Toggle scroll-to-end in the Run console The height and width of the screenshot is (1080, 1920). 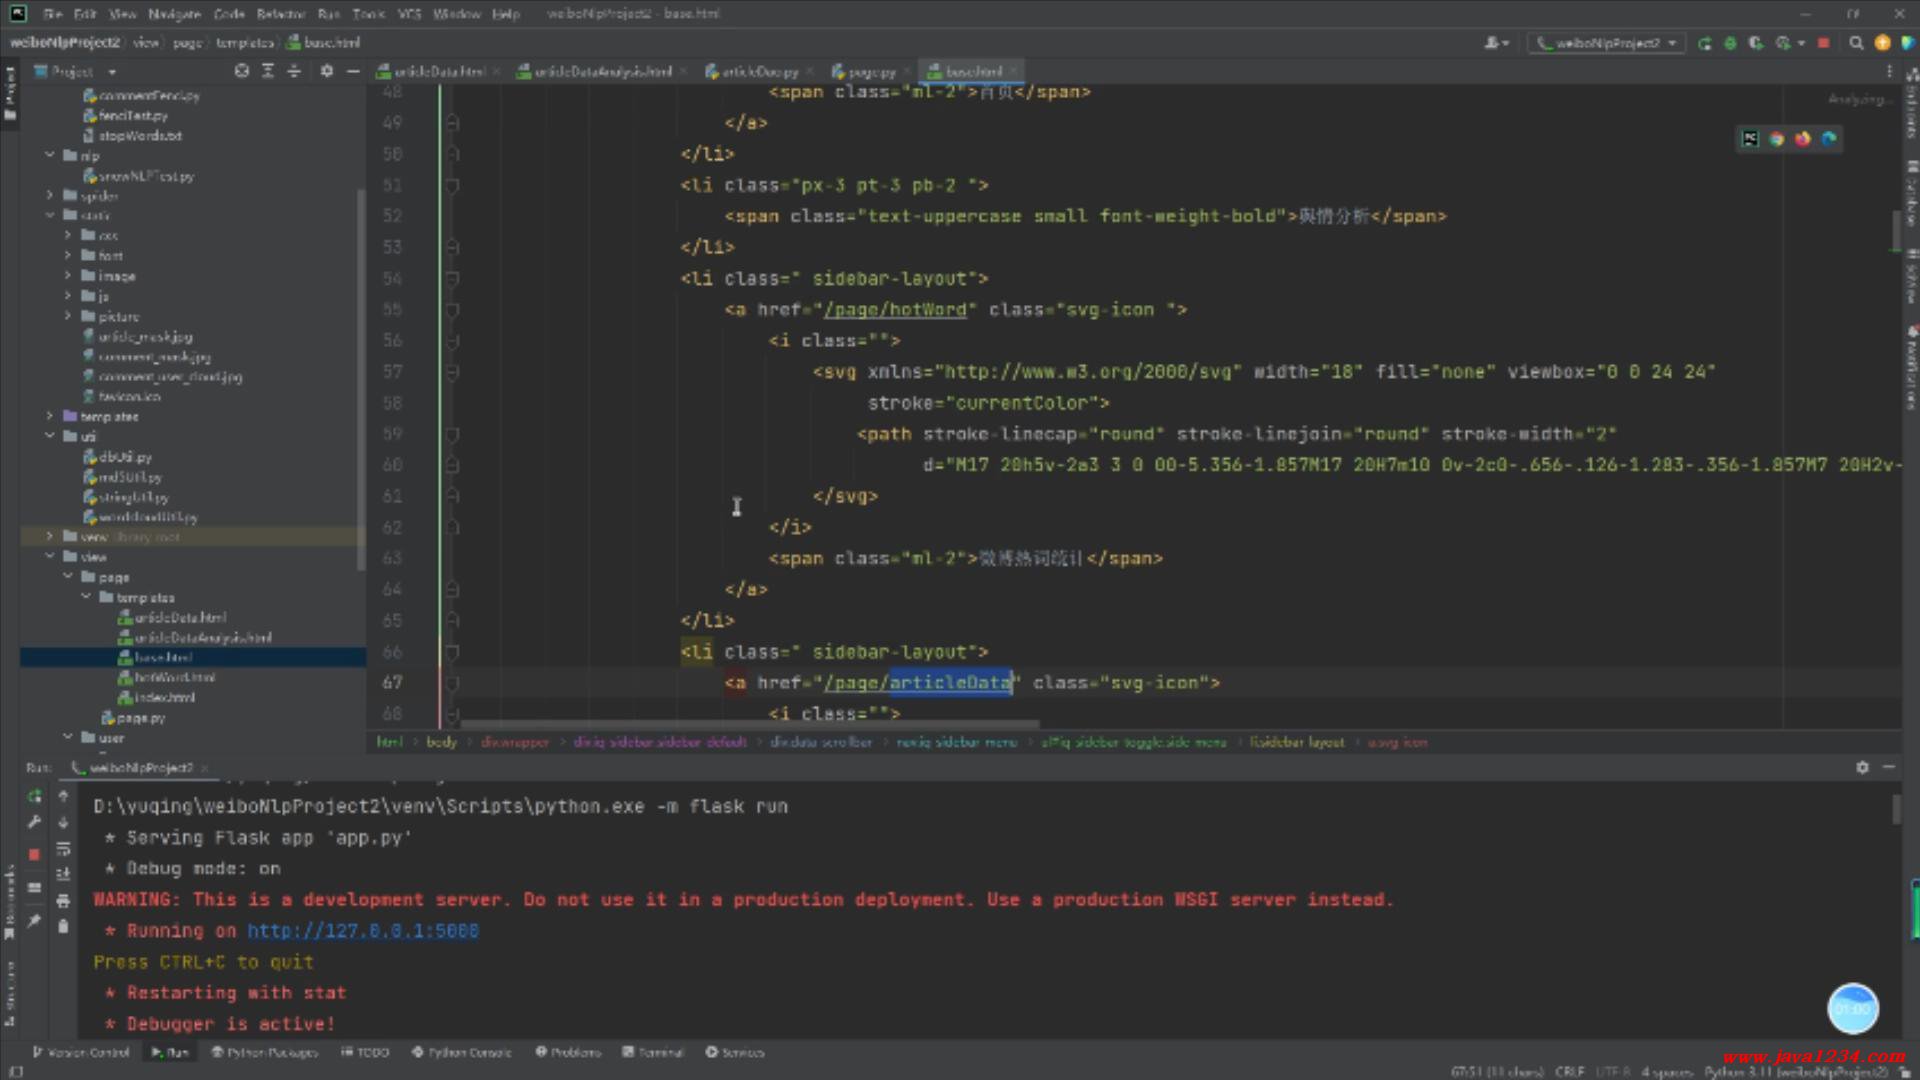coord(63,874)
